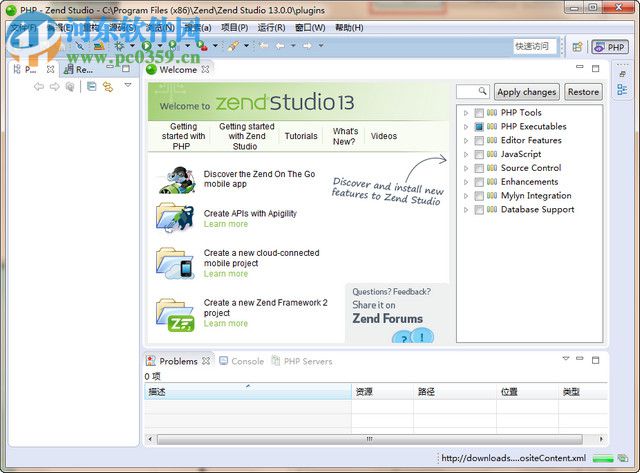Expand the Mylyn Integration tree node

[x=466, y=196]
